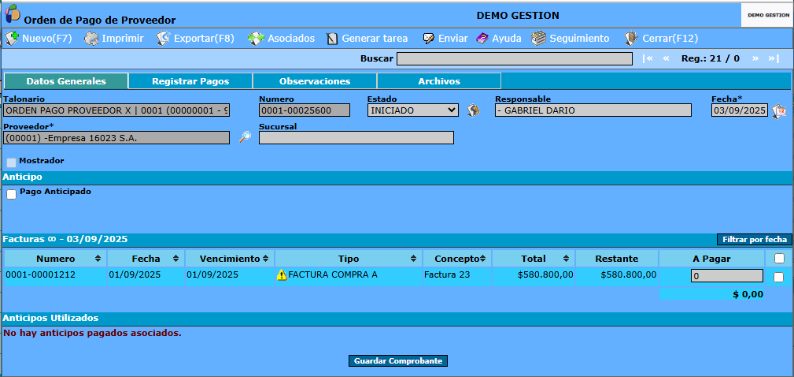Check the row checkbox for invoice 0001-00001212

[779, 277]
